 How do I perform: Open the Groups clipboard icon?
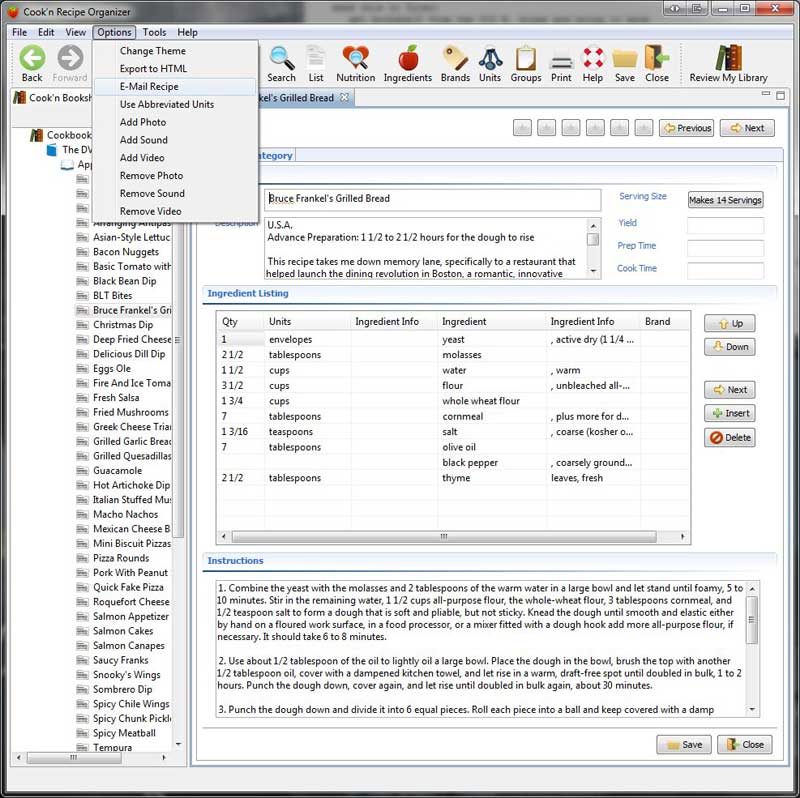click(526, 58)
